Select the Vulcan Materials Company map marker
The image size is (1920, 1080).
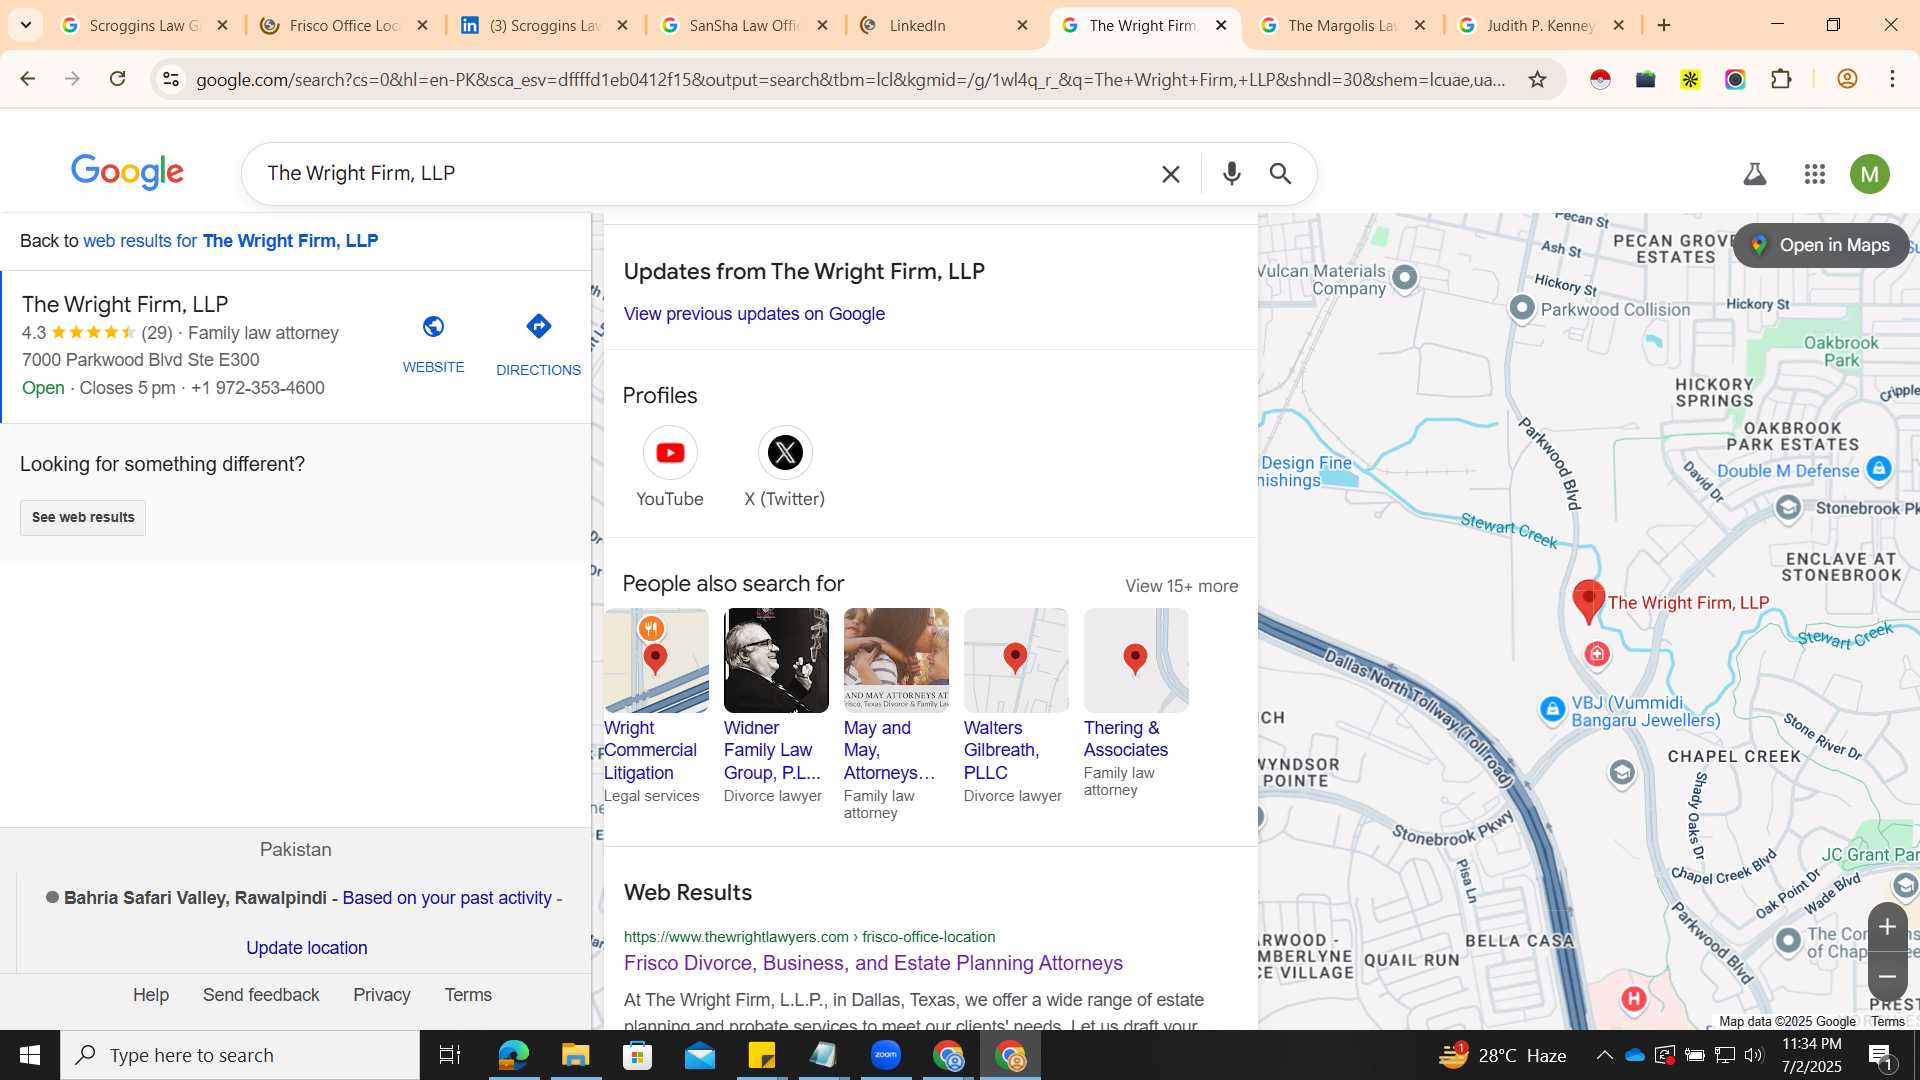(x=1405, y=277)
